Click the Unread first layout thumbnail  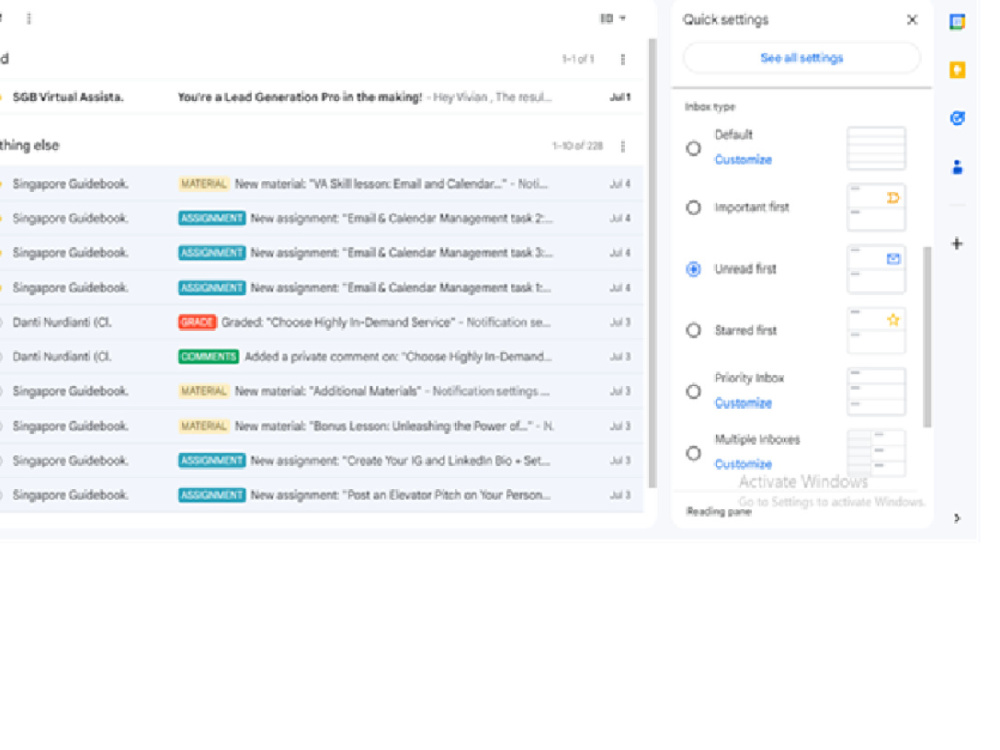[876, 269]
